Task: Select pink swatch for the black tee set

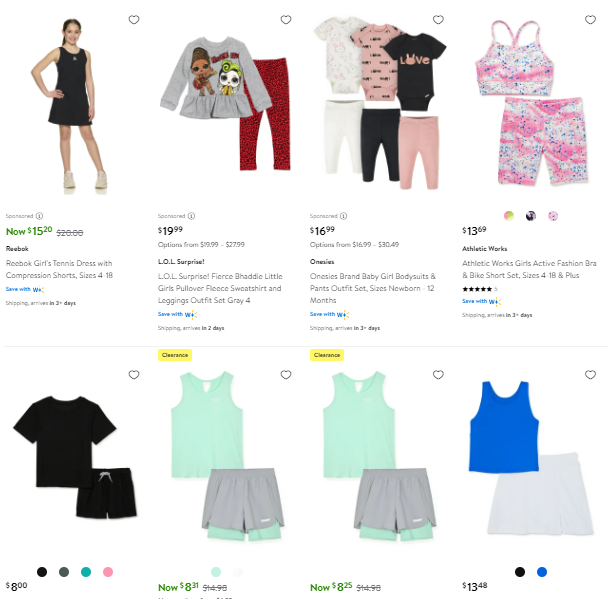Action: click(x=108, y=572)
